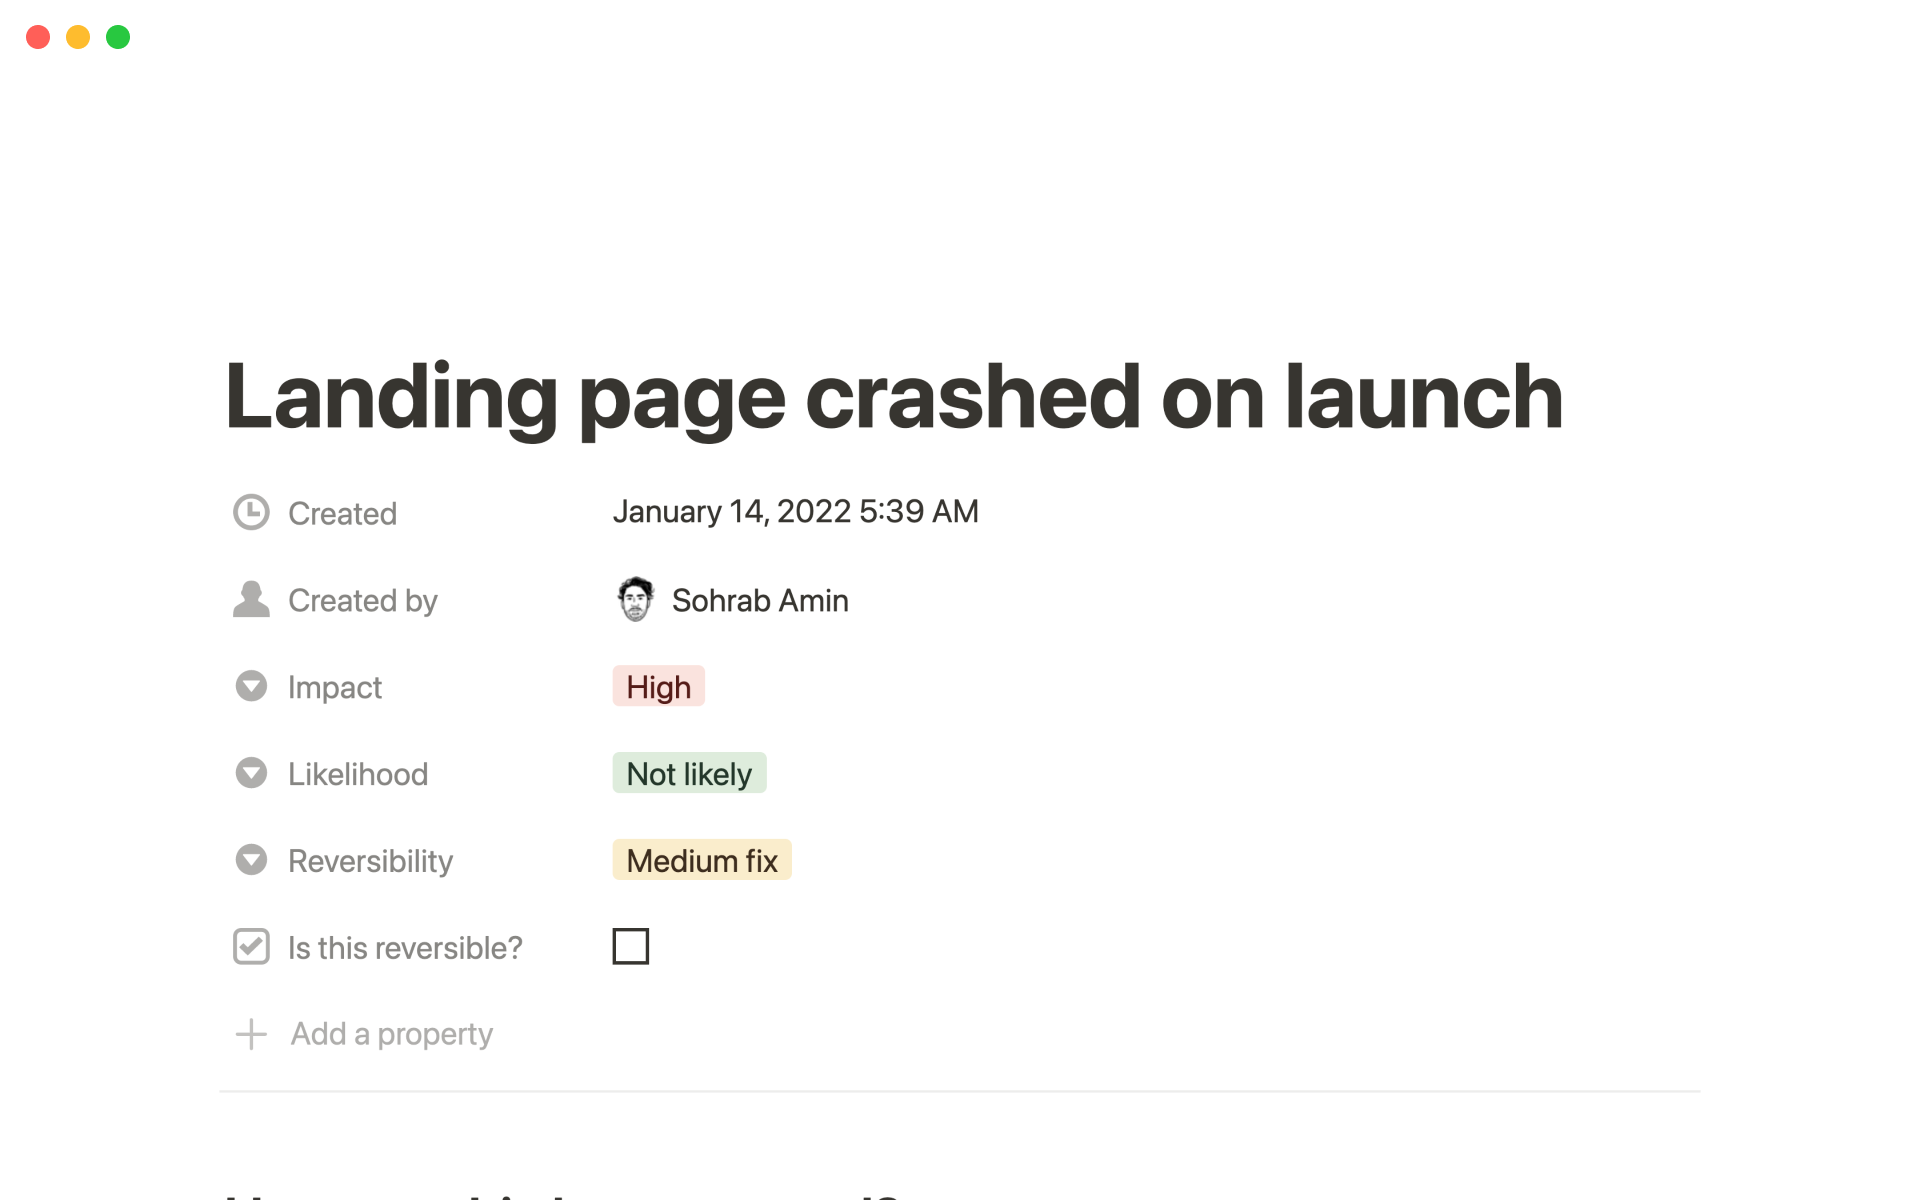Click the Impact property dropdown icon
This screenshot has width=1920, height=1200.
(x=251, y=686)
